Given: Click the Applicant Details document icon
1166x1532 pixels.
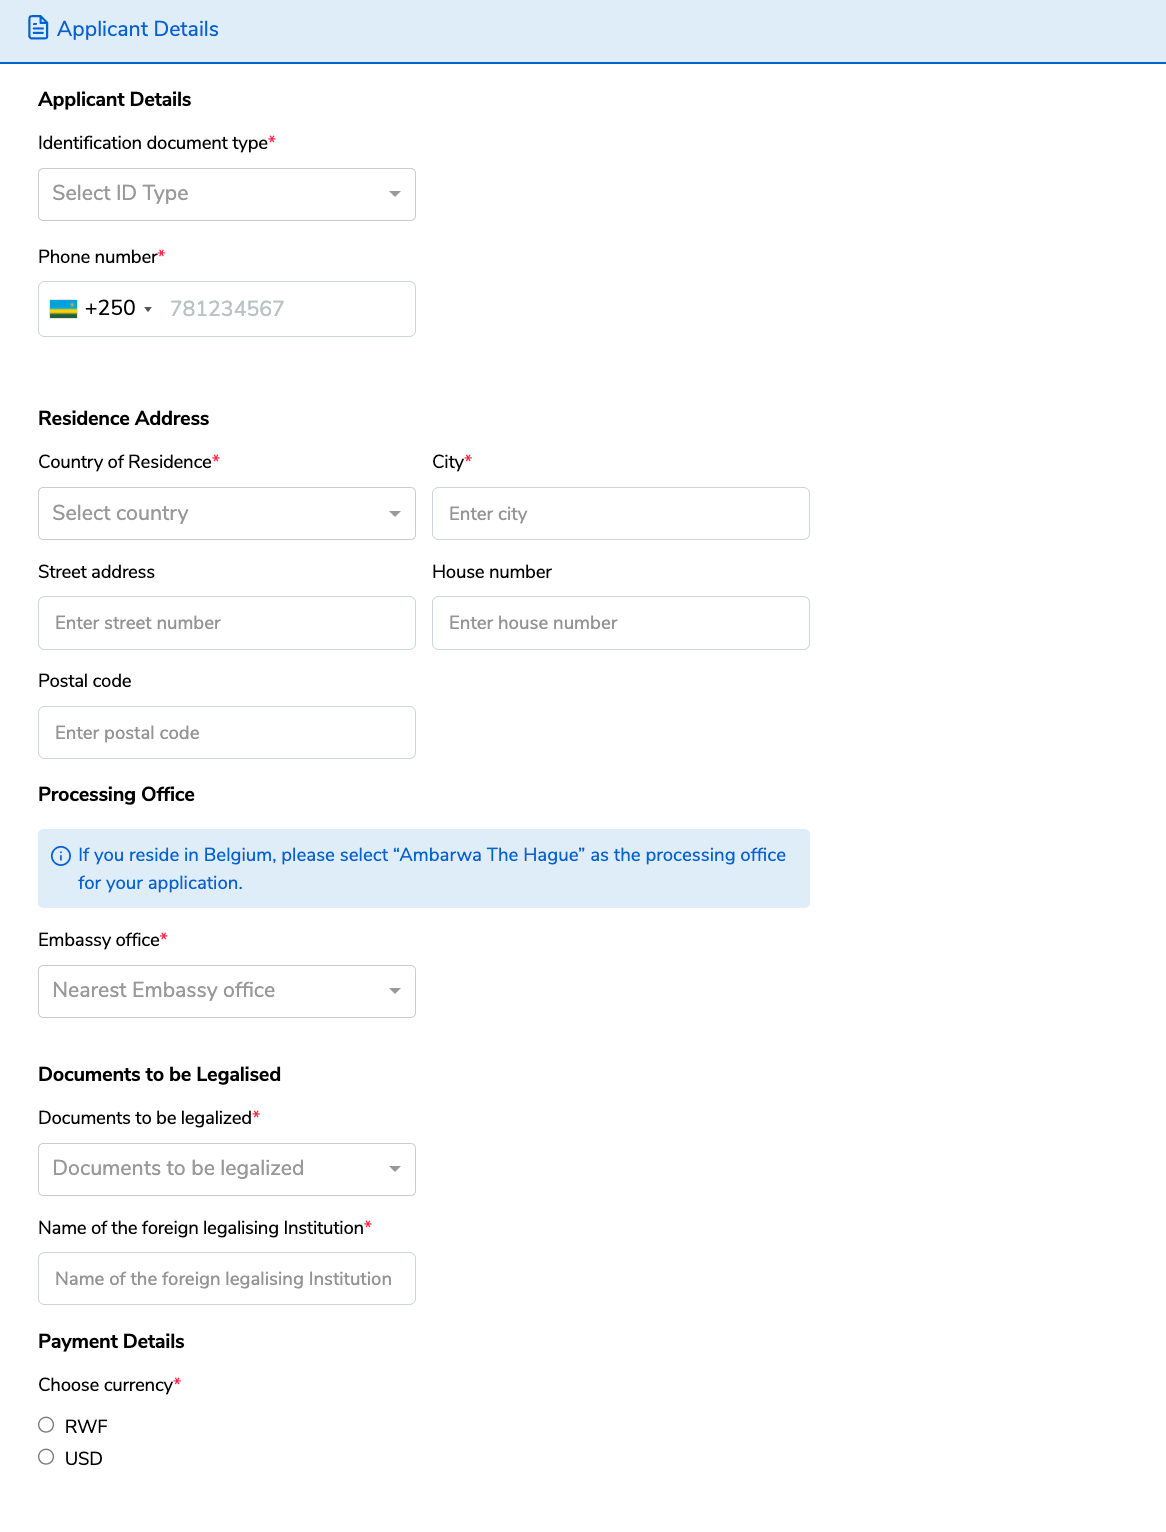Looking at the screenshot, I should [38, 28].
